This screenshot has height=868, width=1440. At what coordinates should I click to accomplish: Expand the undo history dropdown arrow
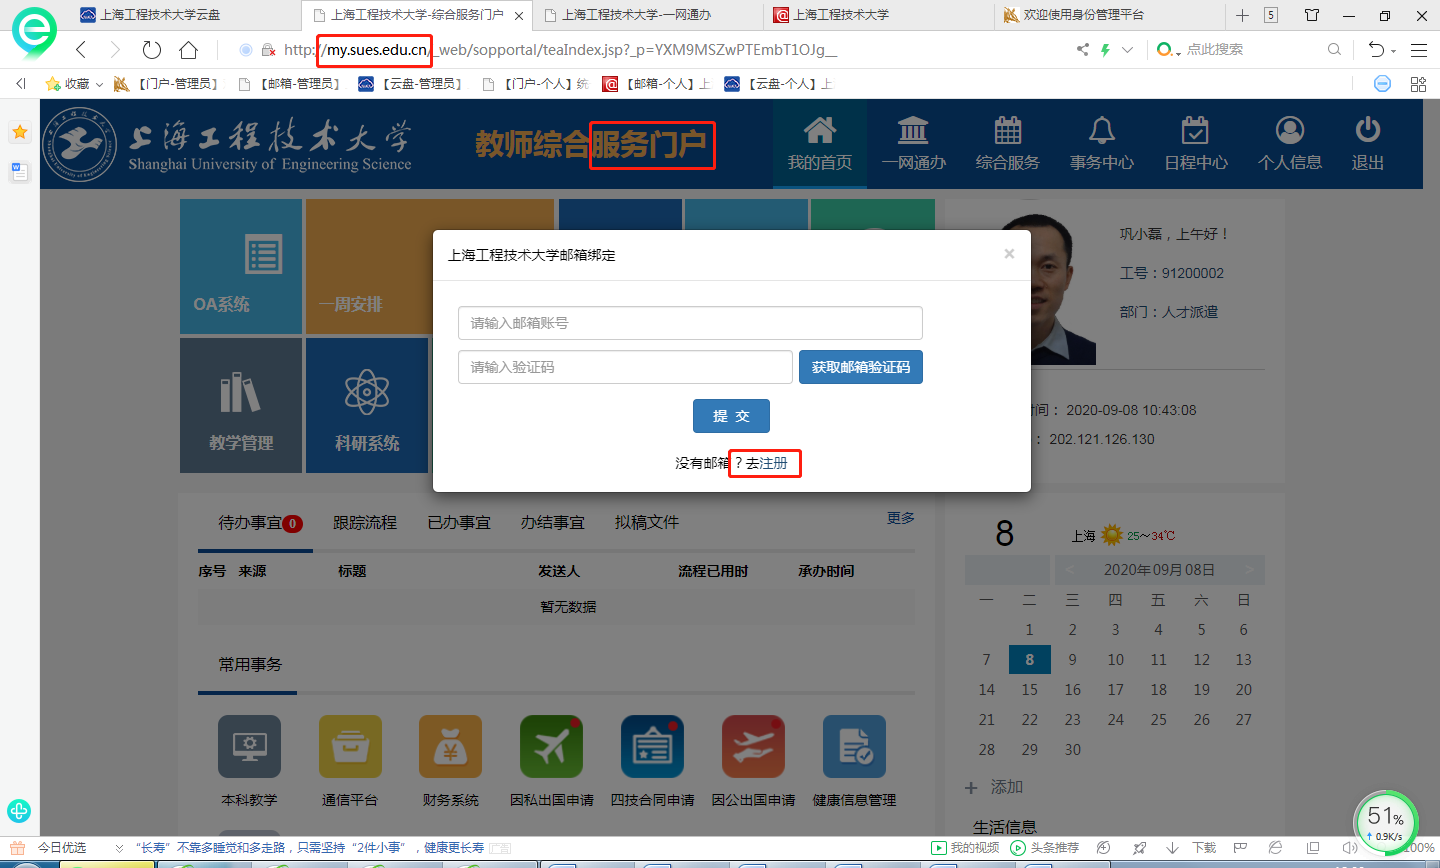click(x=1393, y=52)
